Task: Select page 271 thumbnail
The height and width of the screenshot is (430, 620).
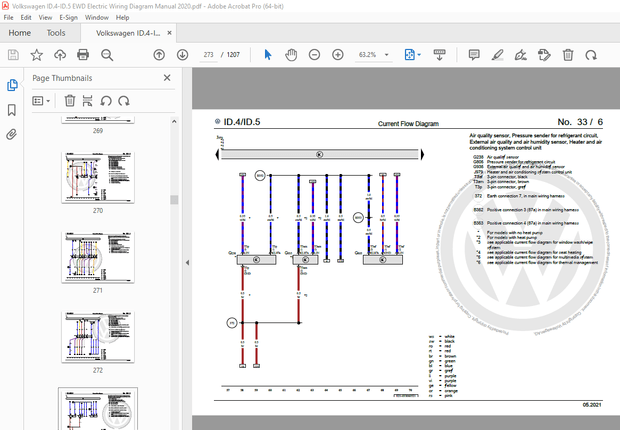Action: [98, 257]
